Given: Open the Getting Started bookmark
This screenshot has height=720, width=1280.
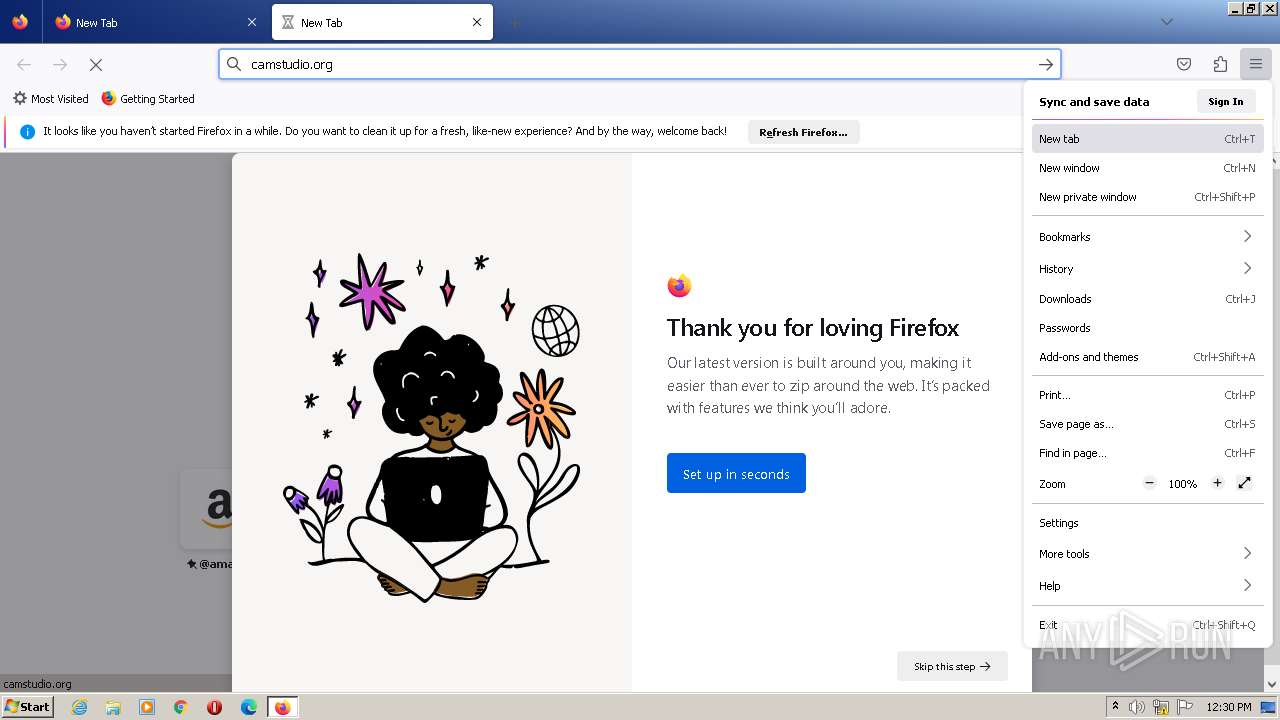Looking at the screenshot, I should [148, 99].
